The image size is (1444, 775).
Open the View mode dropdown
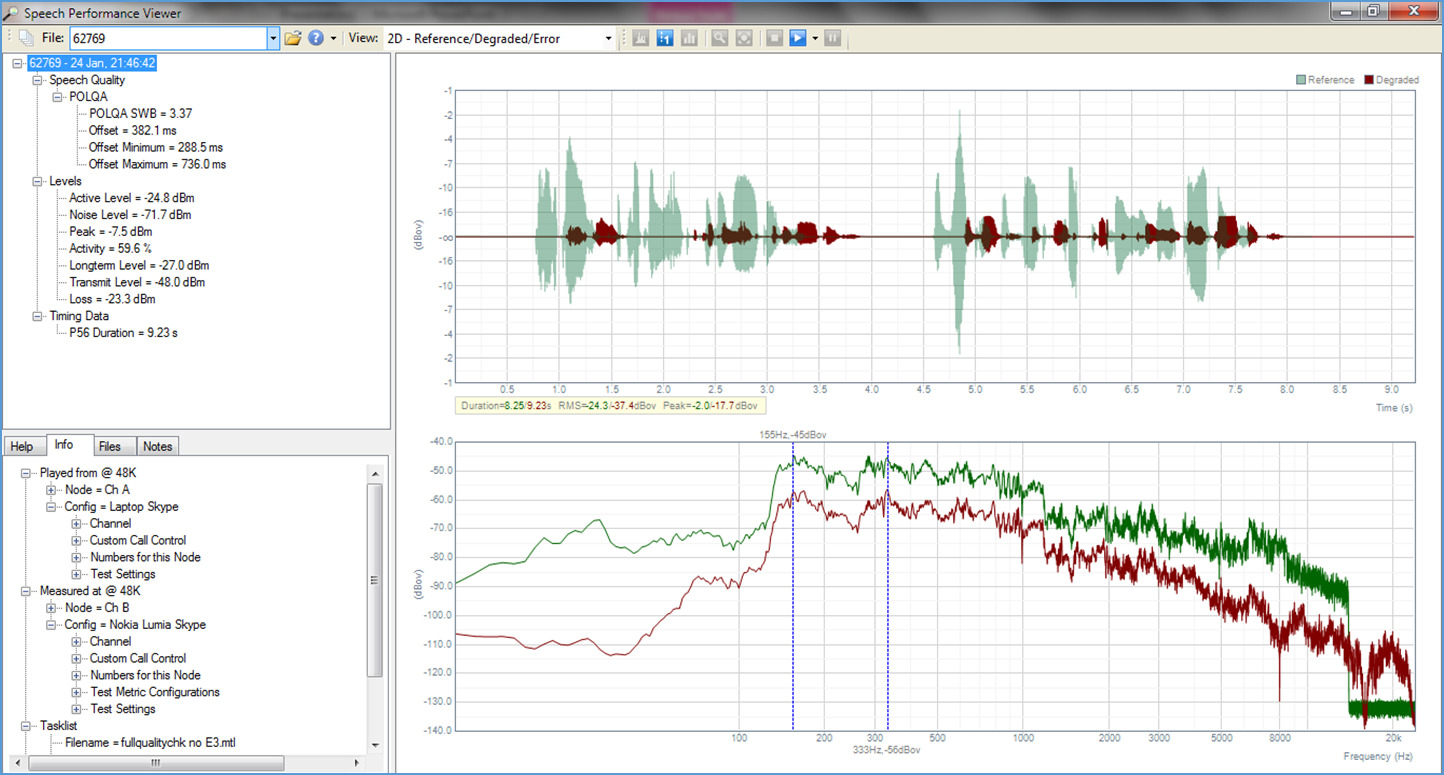click(x=608, y=38)
